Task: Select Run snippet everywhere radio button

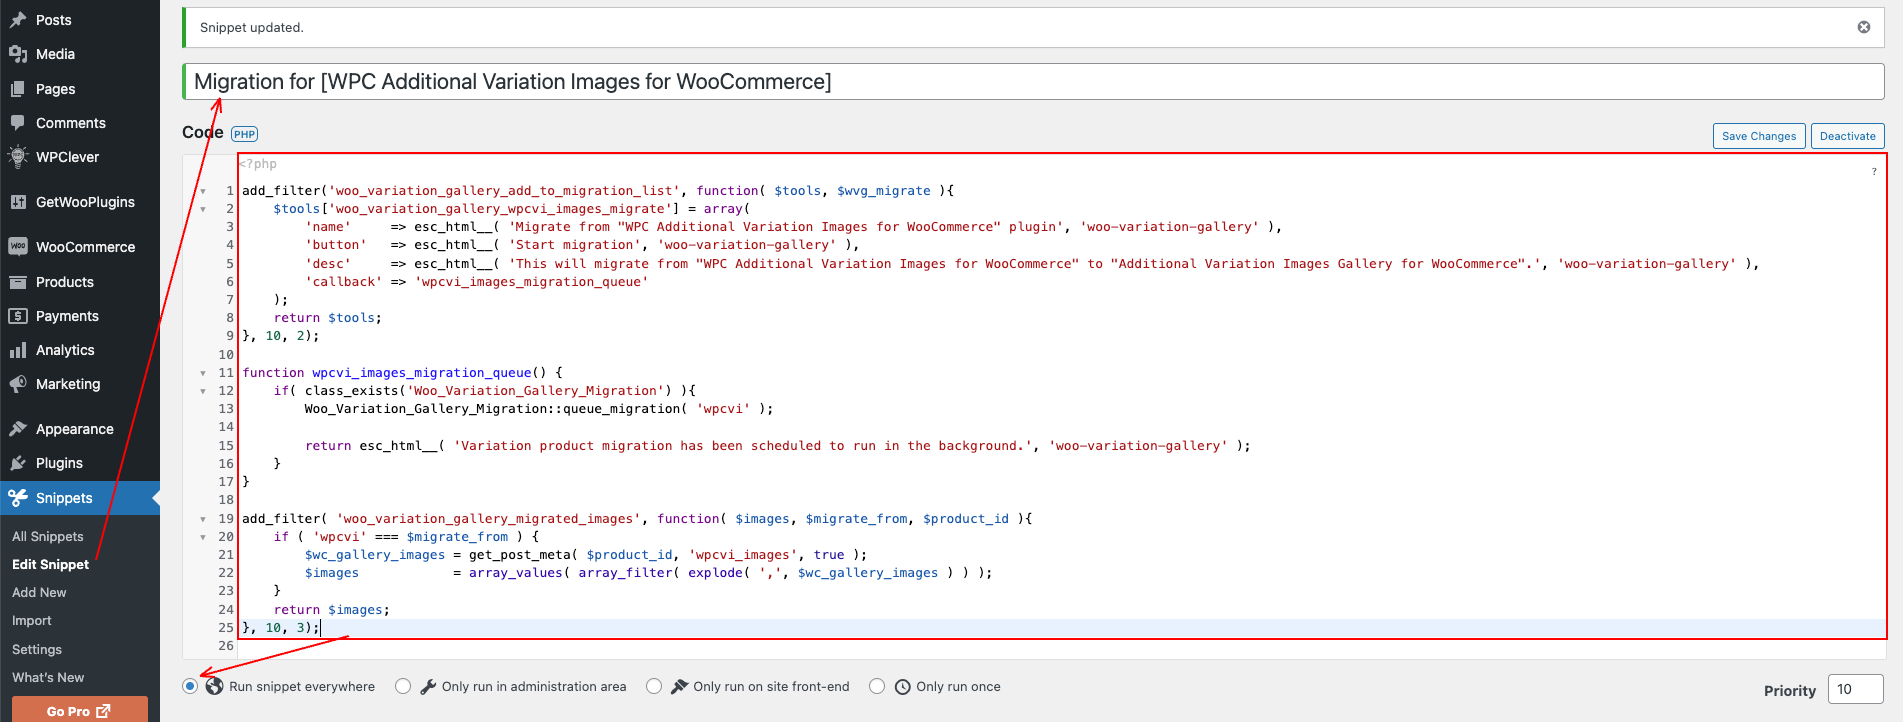Action: 190,686
